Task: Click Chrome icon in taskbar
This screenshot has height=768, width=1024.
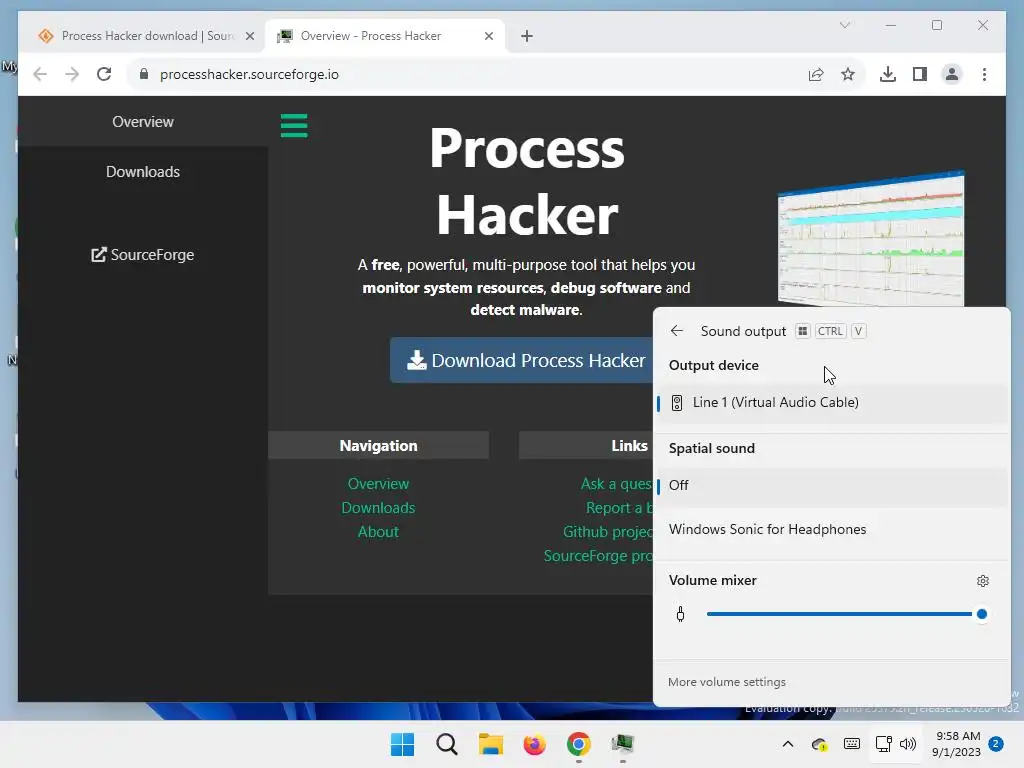Action: pyautogui.click(x=579, y=744)
